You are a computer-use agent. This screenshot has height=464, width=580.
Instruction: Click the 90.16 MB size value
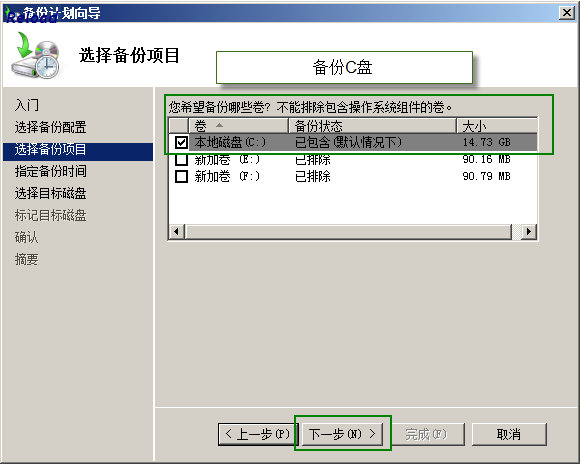[x=486, y=159]
